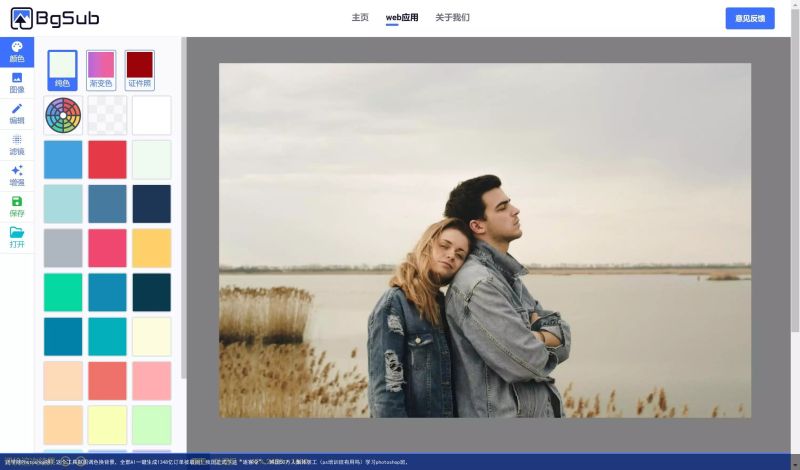Image resolution: width=800 pixels, height=470 pixels.
Task: Pick the turquoise cyan swatch
Action: point(107,337)
